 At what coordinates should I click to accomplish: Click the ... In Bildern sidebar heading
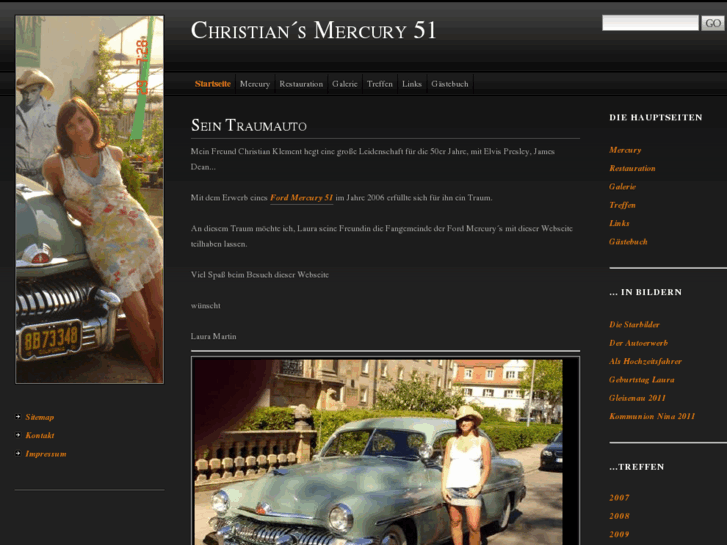click(x=645, y=292)
